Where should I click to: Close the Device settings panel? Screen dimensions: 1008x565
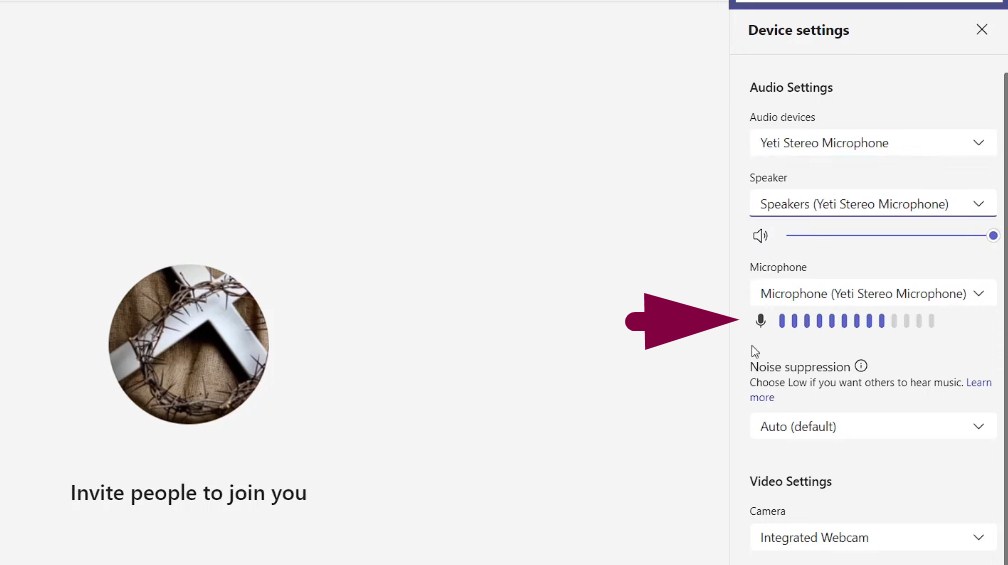pyautogui.click(x=982, y=30)
